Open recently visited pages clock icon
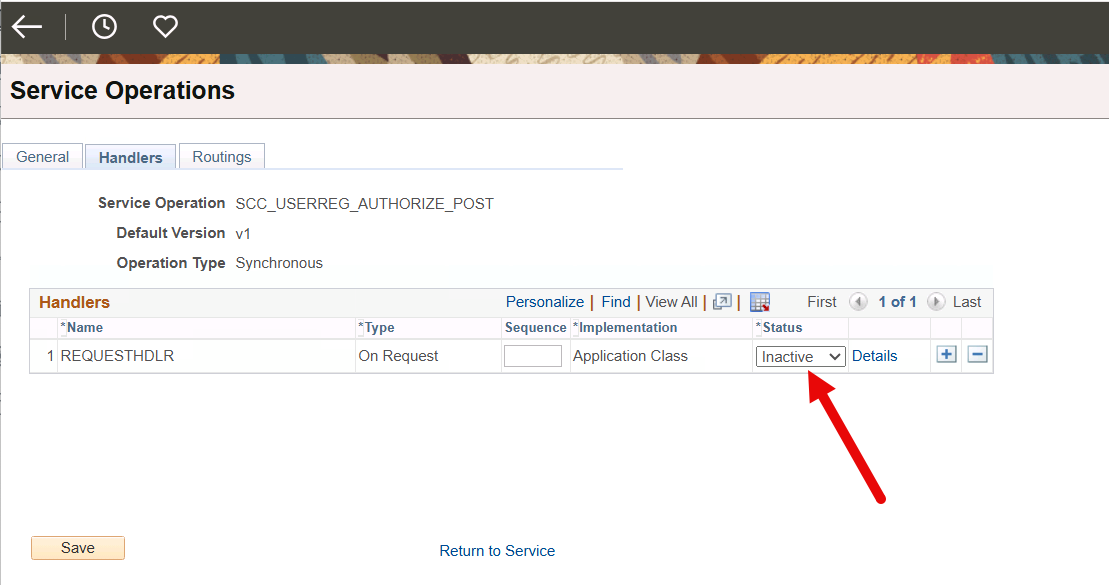1109x585 pixels. click(x=104, y=27)
